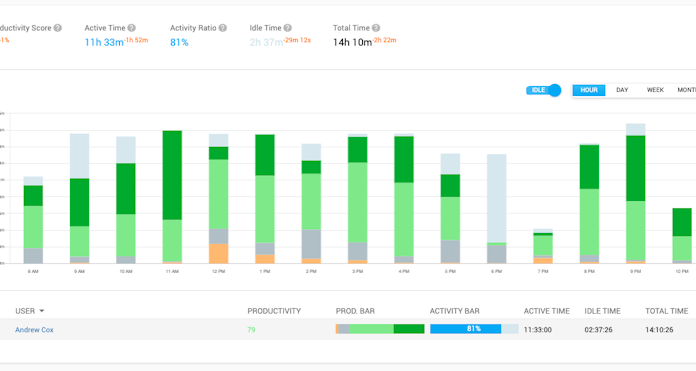Click the 10 AM chart bar

click(x=126, y=200)
